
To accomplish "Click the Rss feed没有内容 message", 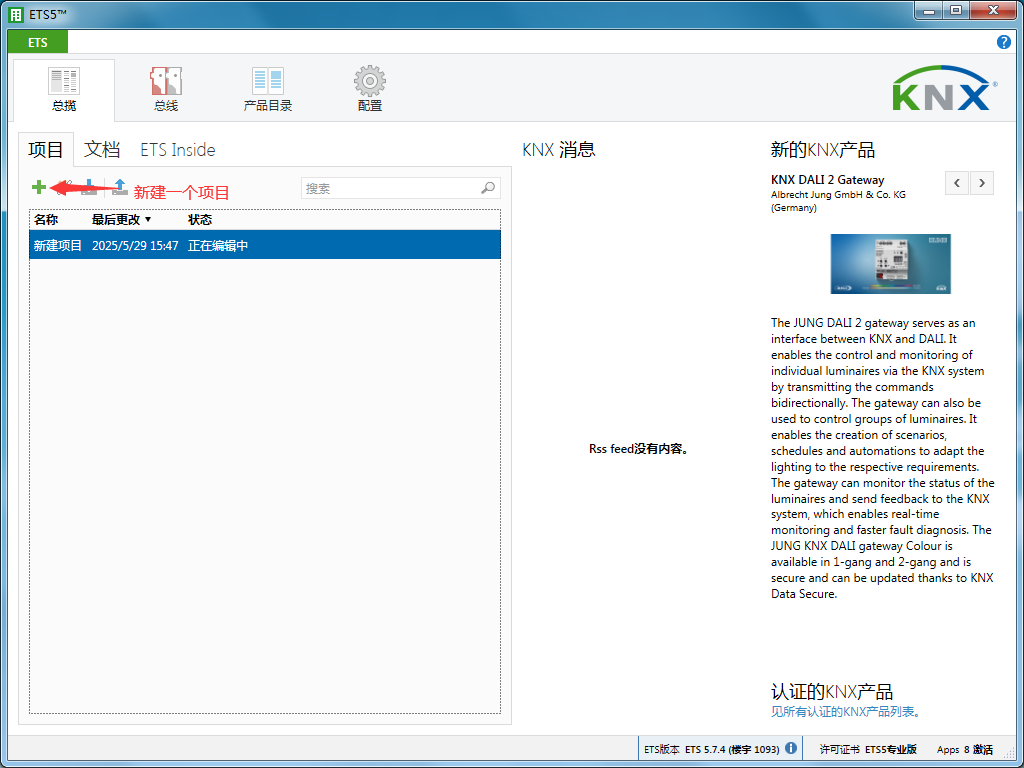I will [x=639, y=449].
